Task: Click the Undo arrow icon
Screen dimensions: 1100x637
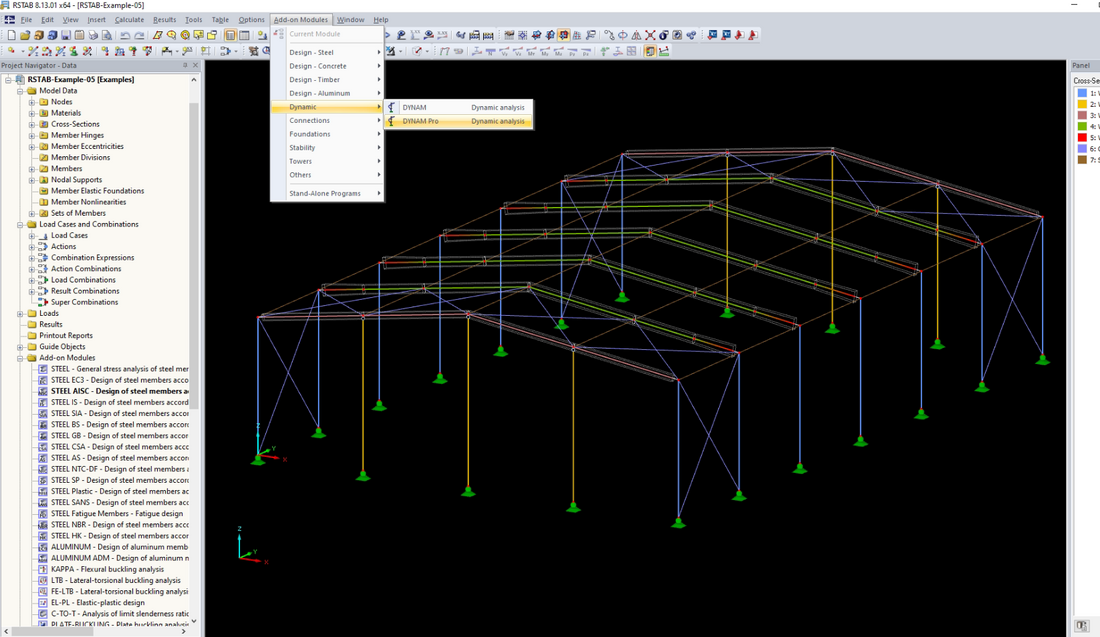Action: [x=125, y=35]
